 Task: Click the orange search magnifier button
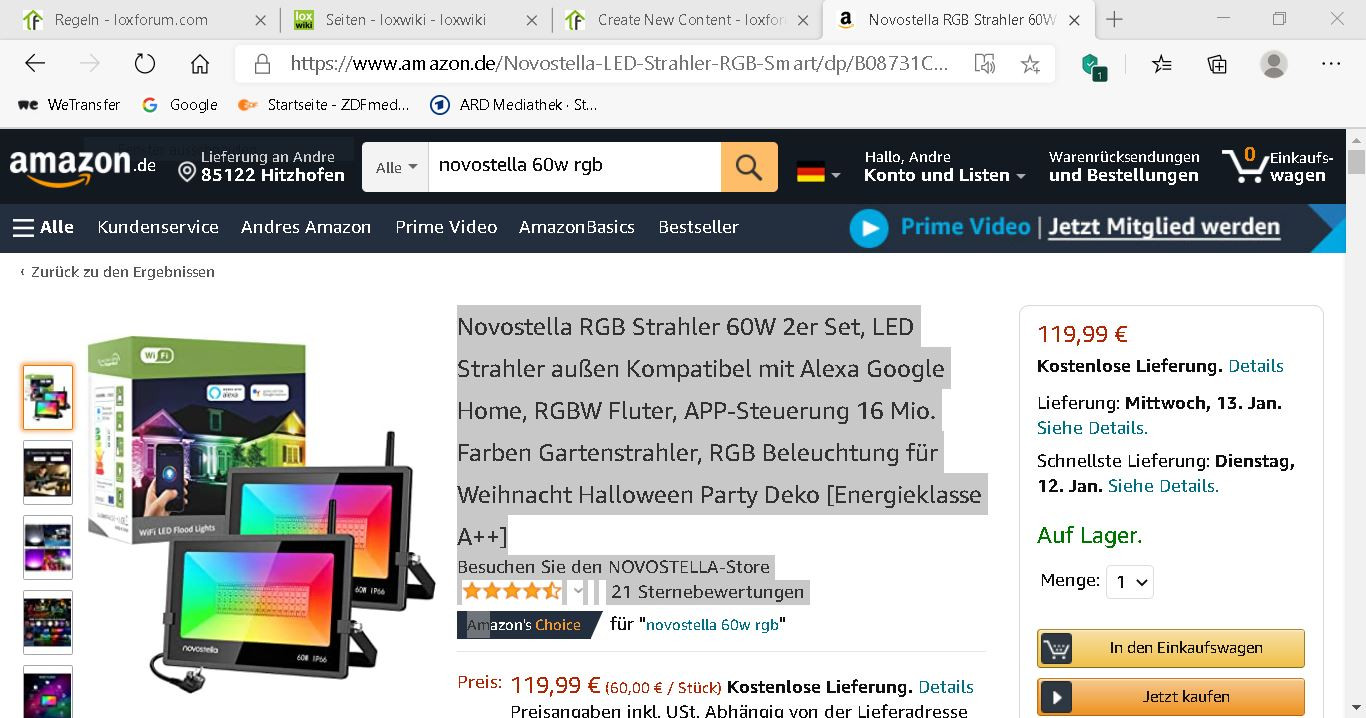coord(749,167)
